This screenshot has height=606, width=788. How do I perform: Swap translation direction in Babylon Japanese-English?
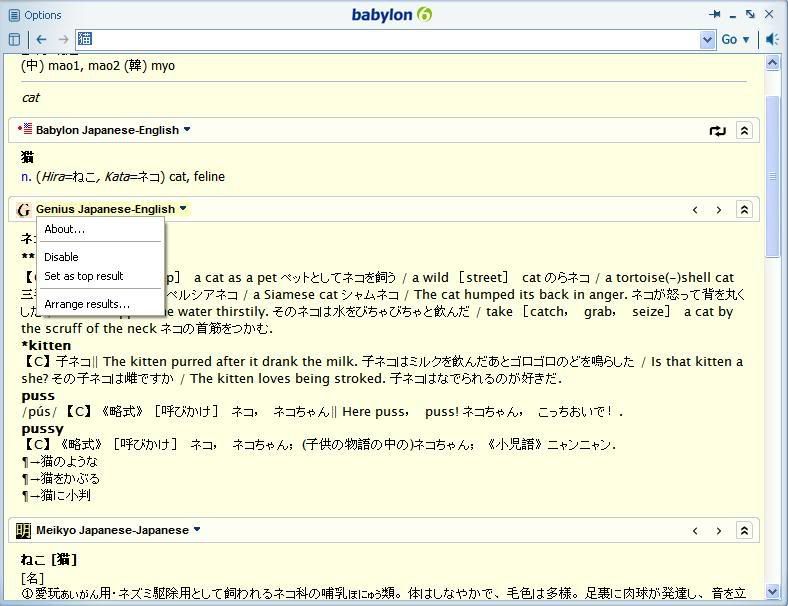tap(717, 131)
